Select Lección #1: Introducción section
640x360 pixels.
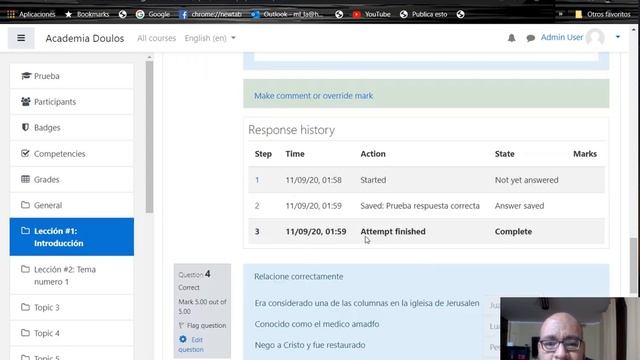click(x=72, y=237)
